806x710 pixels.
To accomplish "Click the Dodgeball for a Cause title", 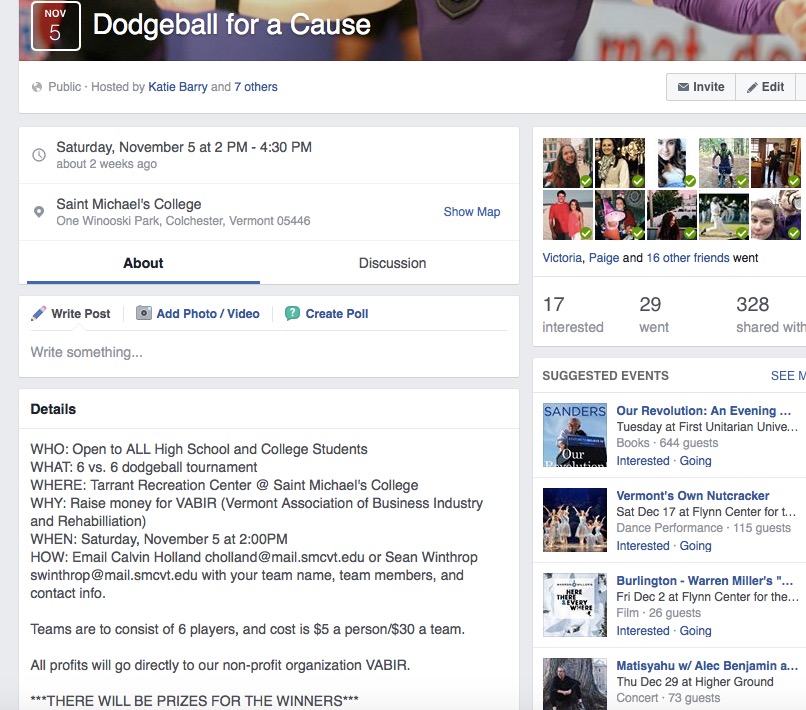I will (x=231, y=24).
